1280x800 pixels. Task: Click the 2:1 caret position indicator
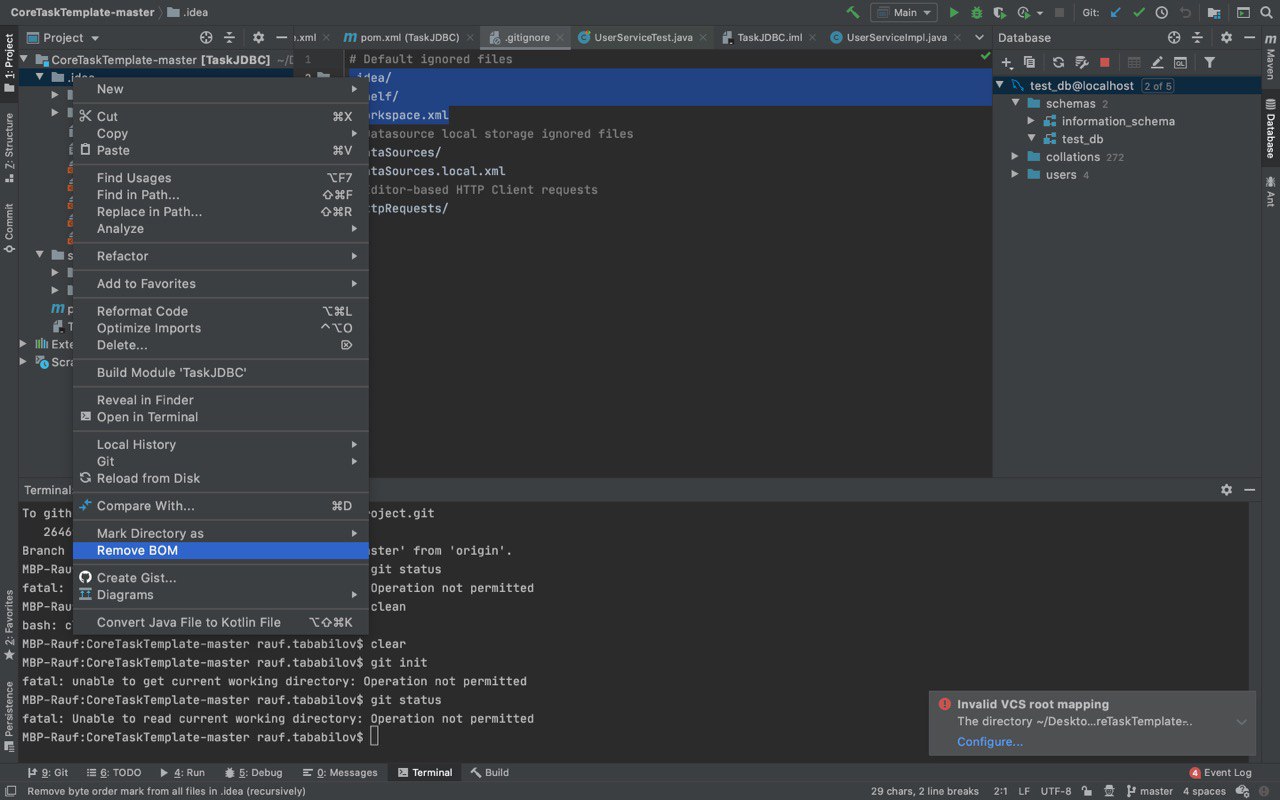pyautogui.click(x=1000, y=791)
